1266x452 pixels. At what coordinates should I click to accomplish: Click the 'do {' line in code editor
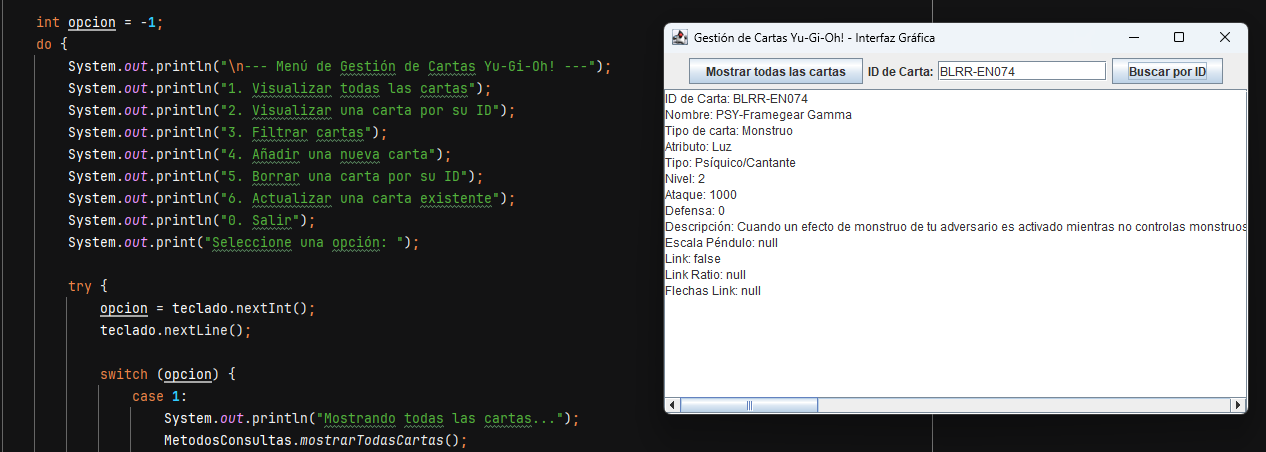tap(51, 44)
